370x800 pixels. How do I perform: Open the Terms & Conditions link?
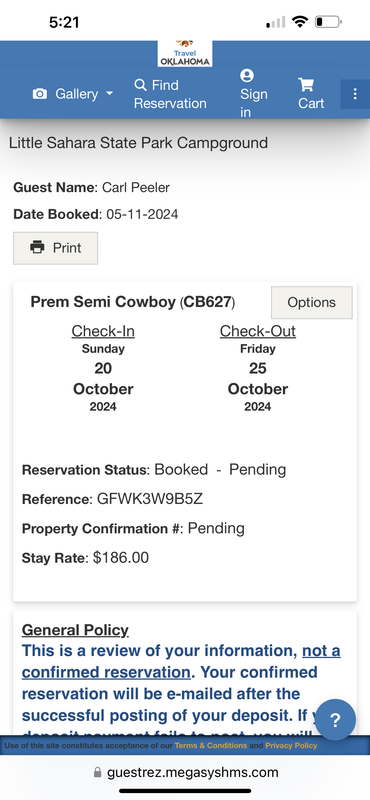[211, 745]
